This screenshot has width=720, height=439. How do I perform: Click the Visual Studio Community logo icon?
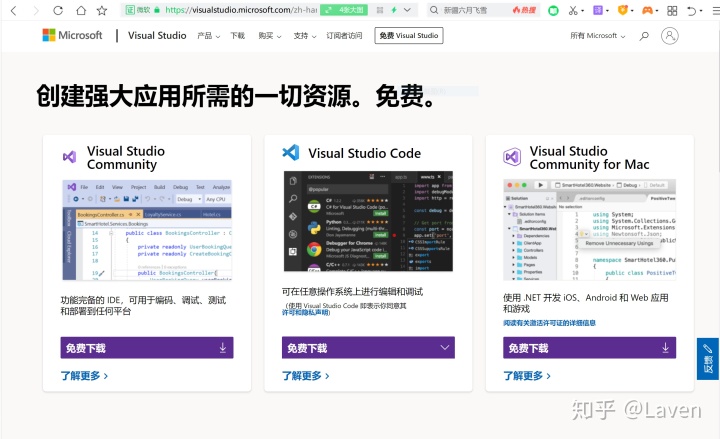(69, 157)
